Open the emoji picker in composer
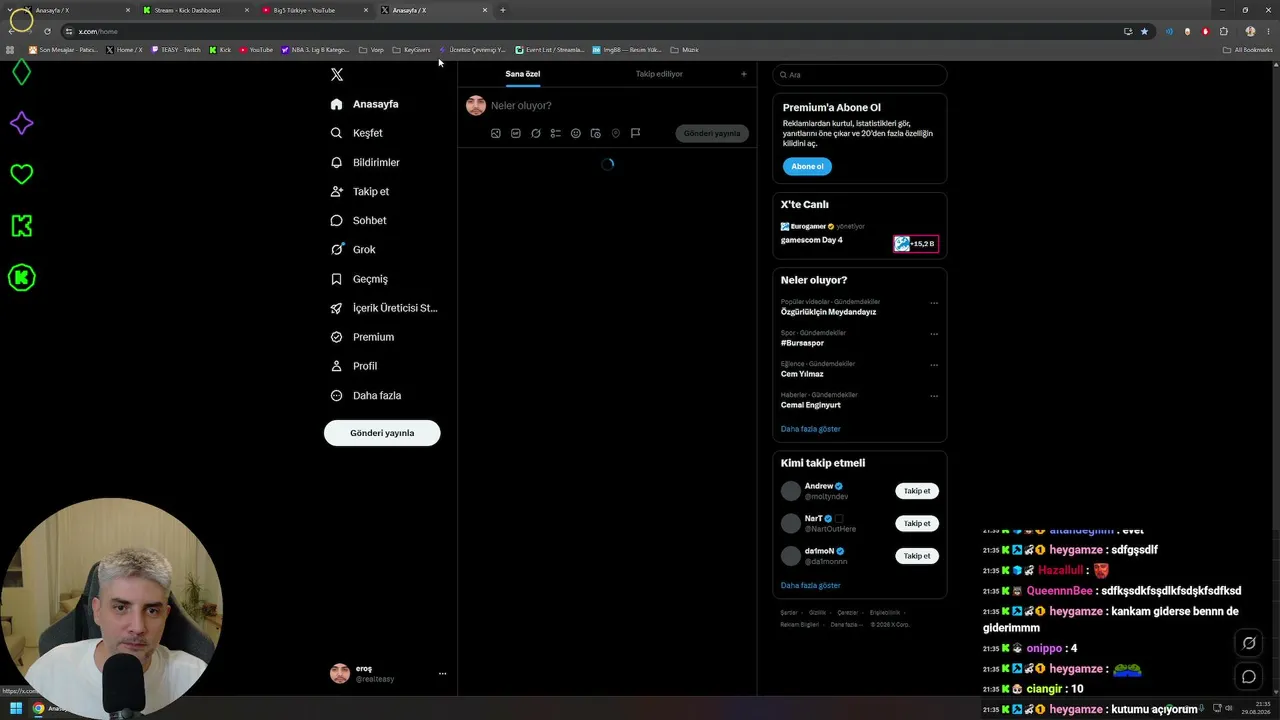 [575, 133]
